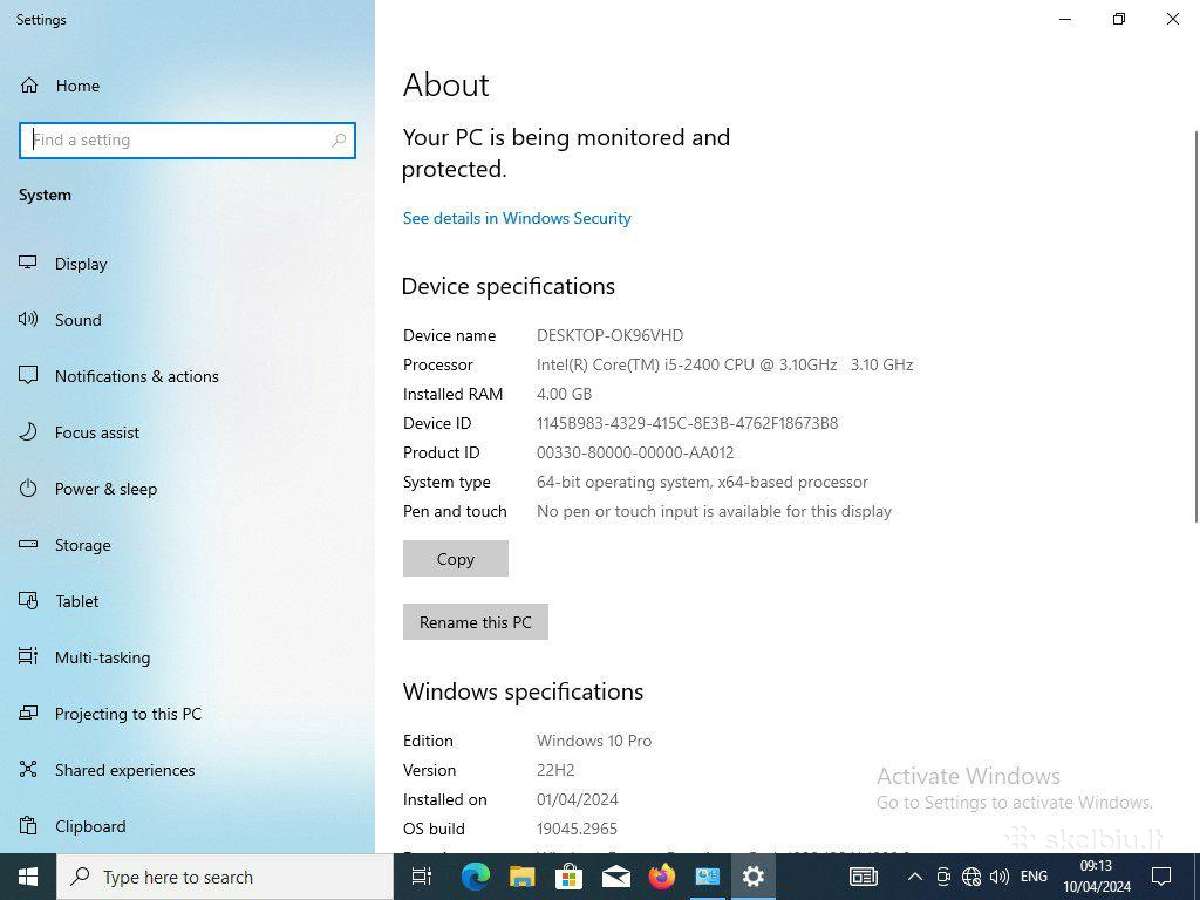Click the Settings gear in the taskbar
This screenshot has width=1200, height=900.
pyautogui.click(x=753, y=877)
